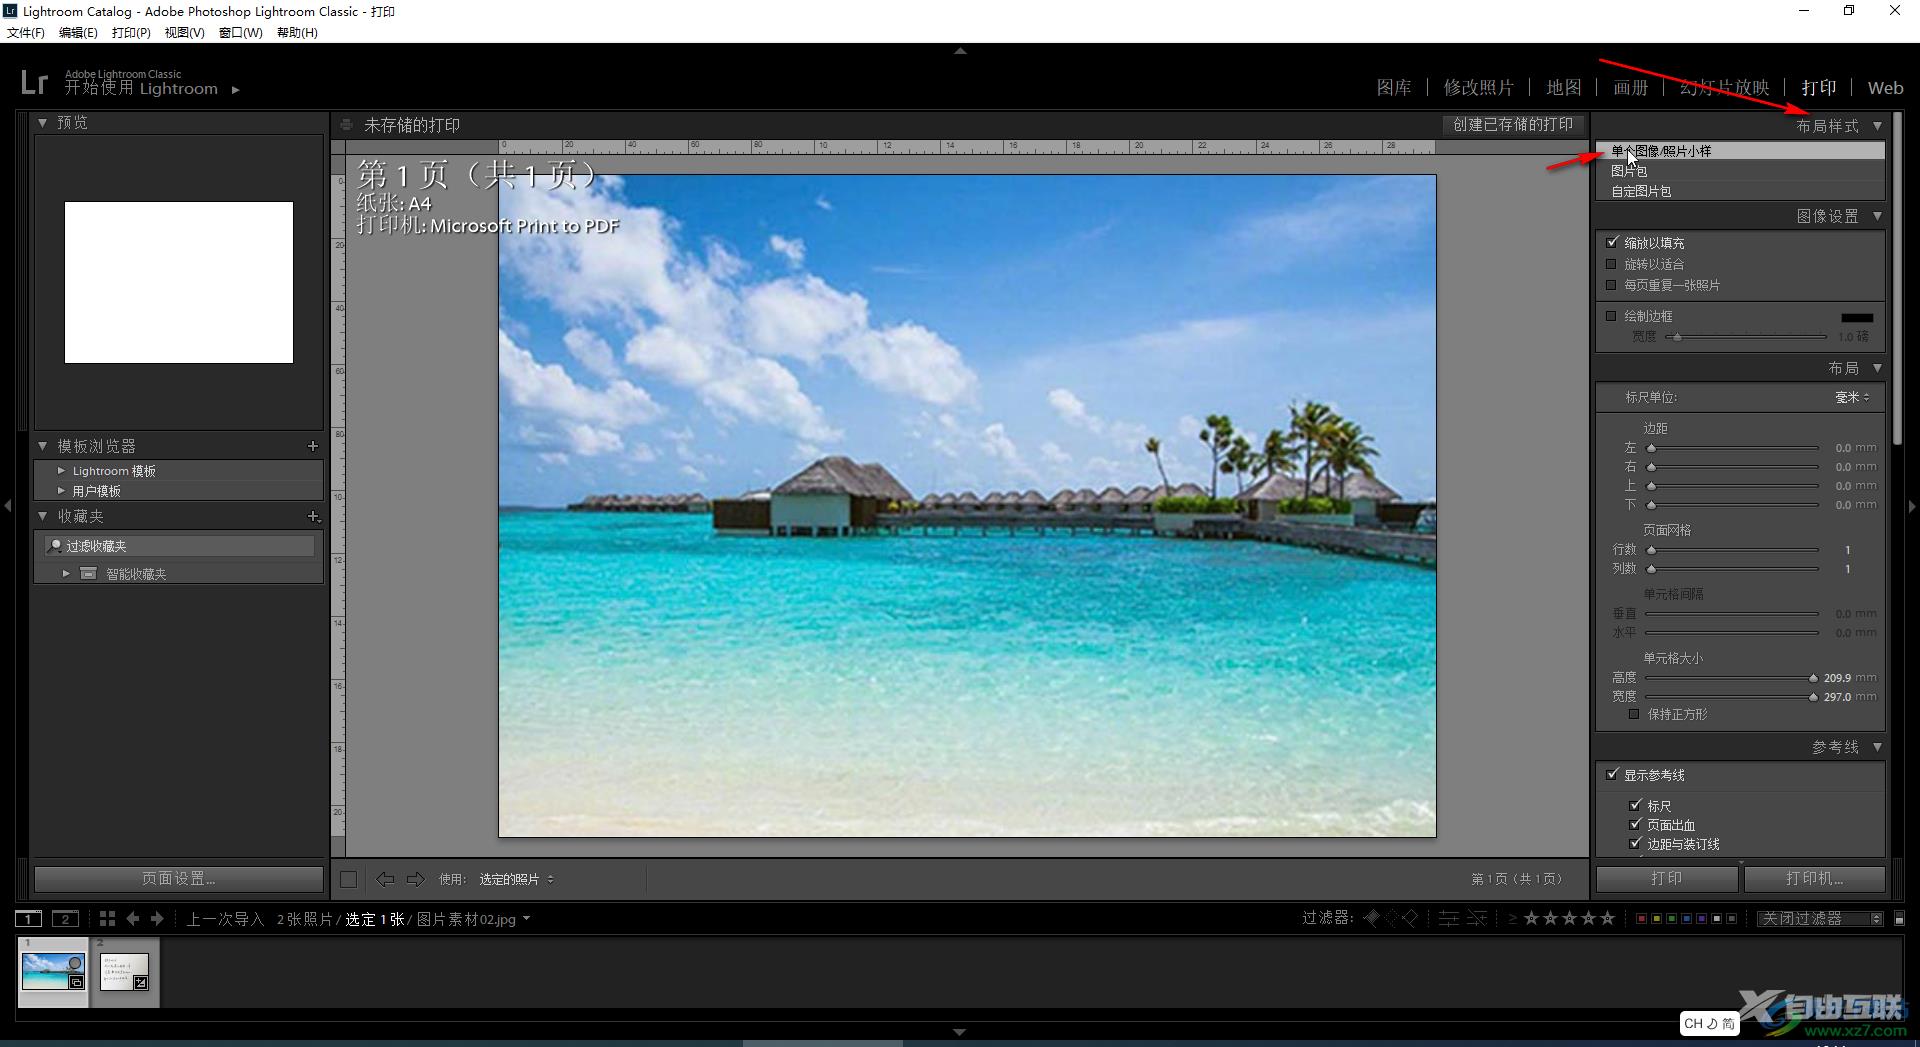The image size is (1920, 1047).
Task: Click the 创建已存储的打印 button
Action: click(x=1513, y=125)
